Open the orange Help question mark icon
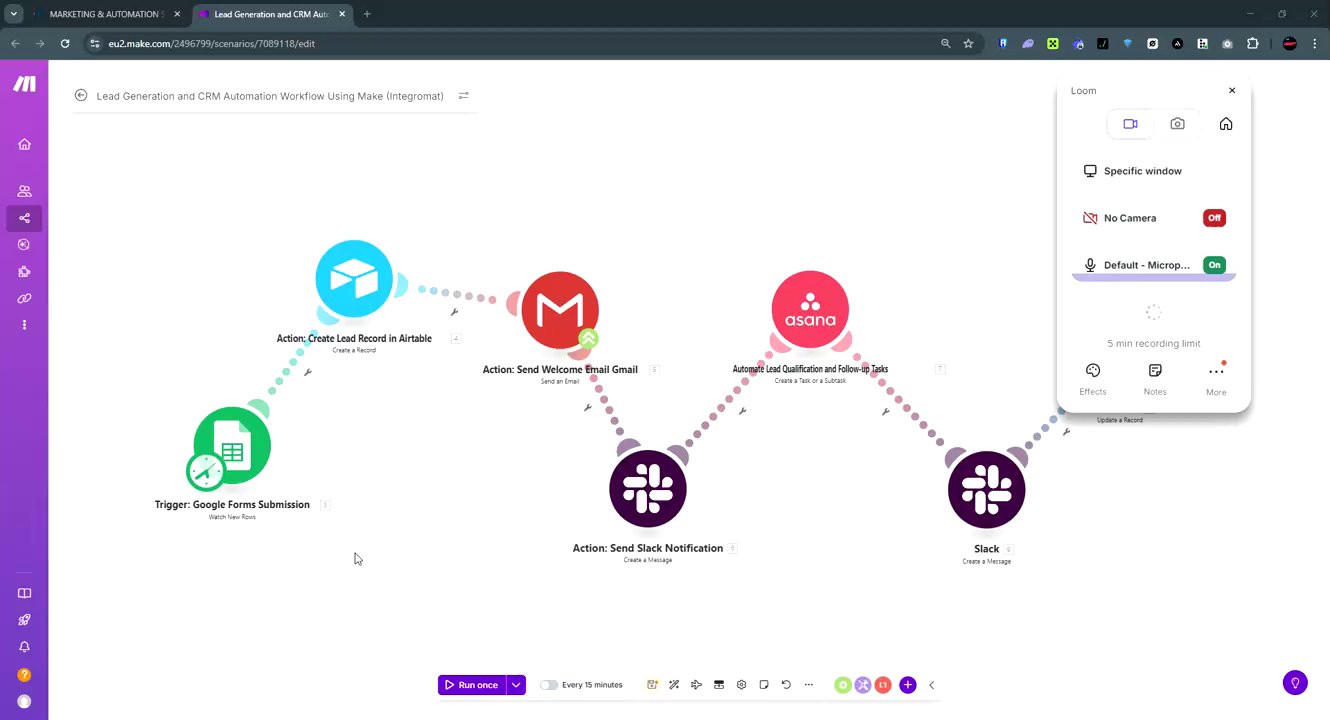The image size is (1330, 720). (x=24, y=675)
